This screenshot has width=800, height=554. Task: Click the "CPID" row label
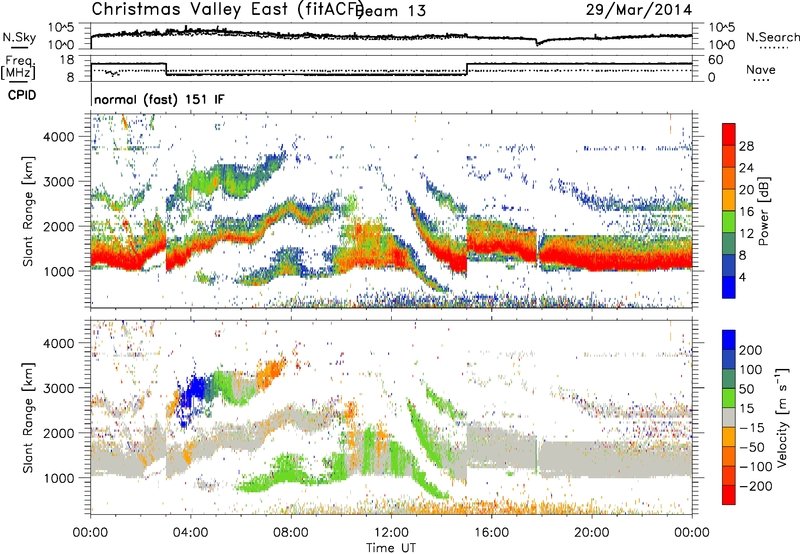click(22, 95)
